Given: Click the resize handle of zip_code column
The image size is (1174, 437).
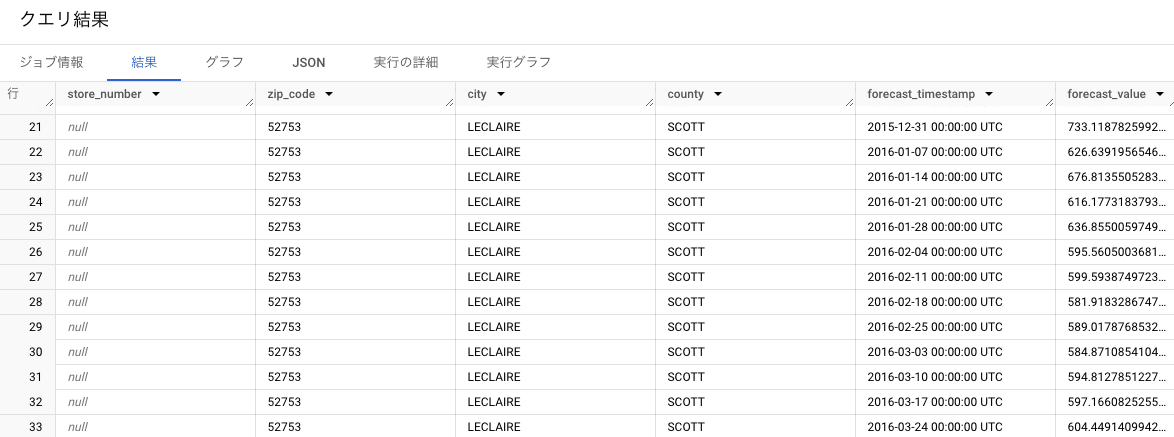Looking at the screenshot, I should click(450, 103).
